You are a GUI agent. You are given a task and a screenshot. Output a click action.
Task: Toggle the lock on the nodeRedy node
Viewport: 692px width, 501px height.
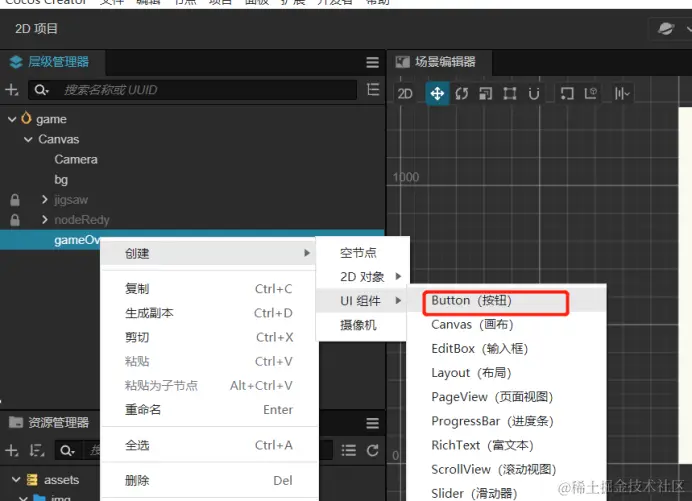[15, 220]
